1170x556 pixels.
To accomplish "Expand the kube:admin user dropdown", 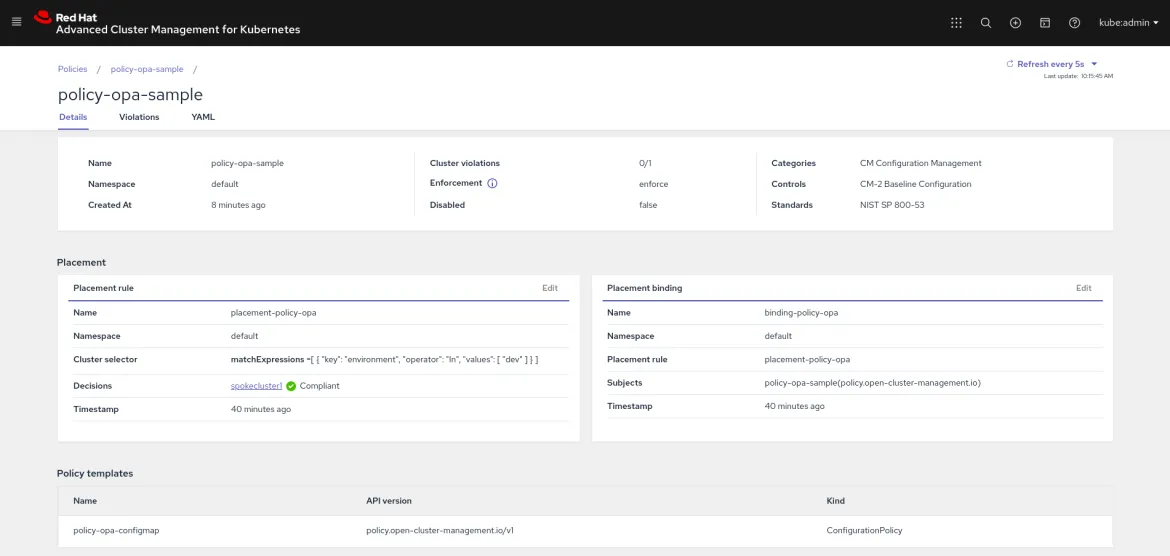I will coord(1129,22).
